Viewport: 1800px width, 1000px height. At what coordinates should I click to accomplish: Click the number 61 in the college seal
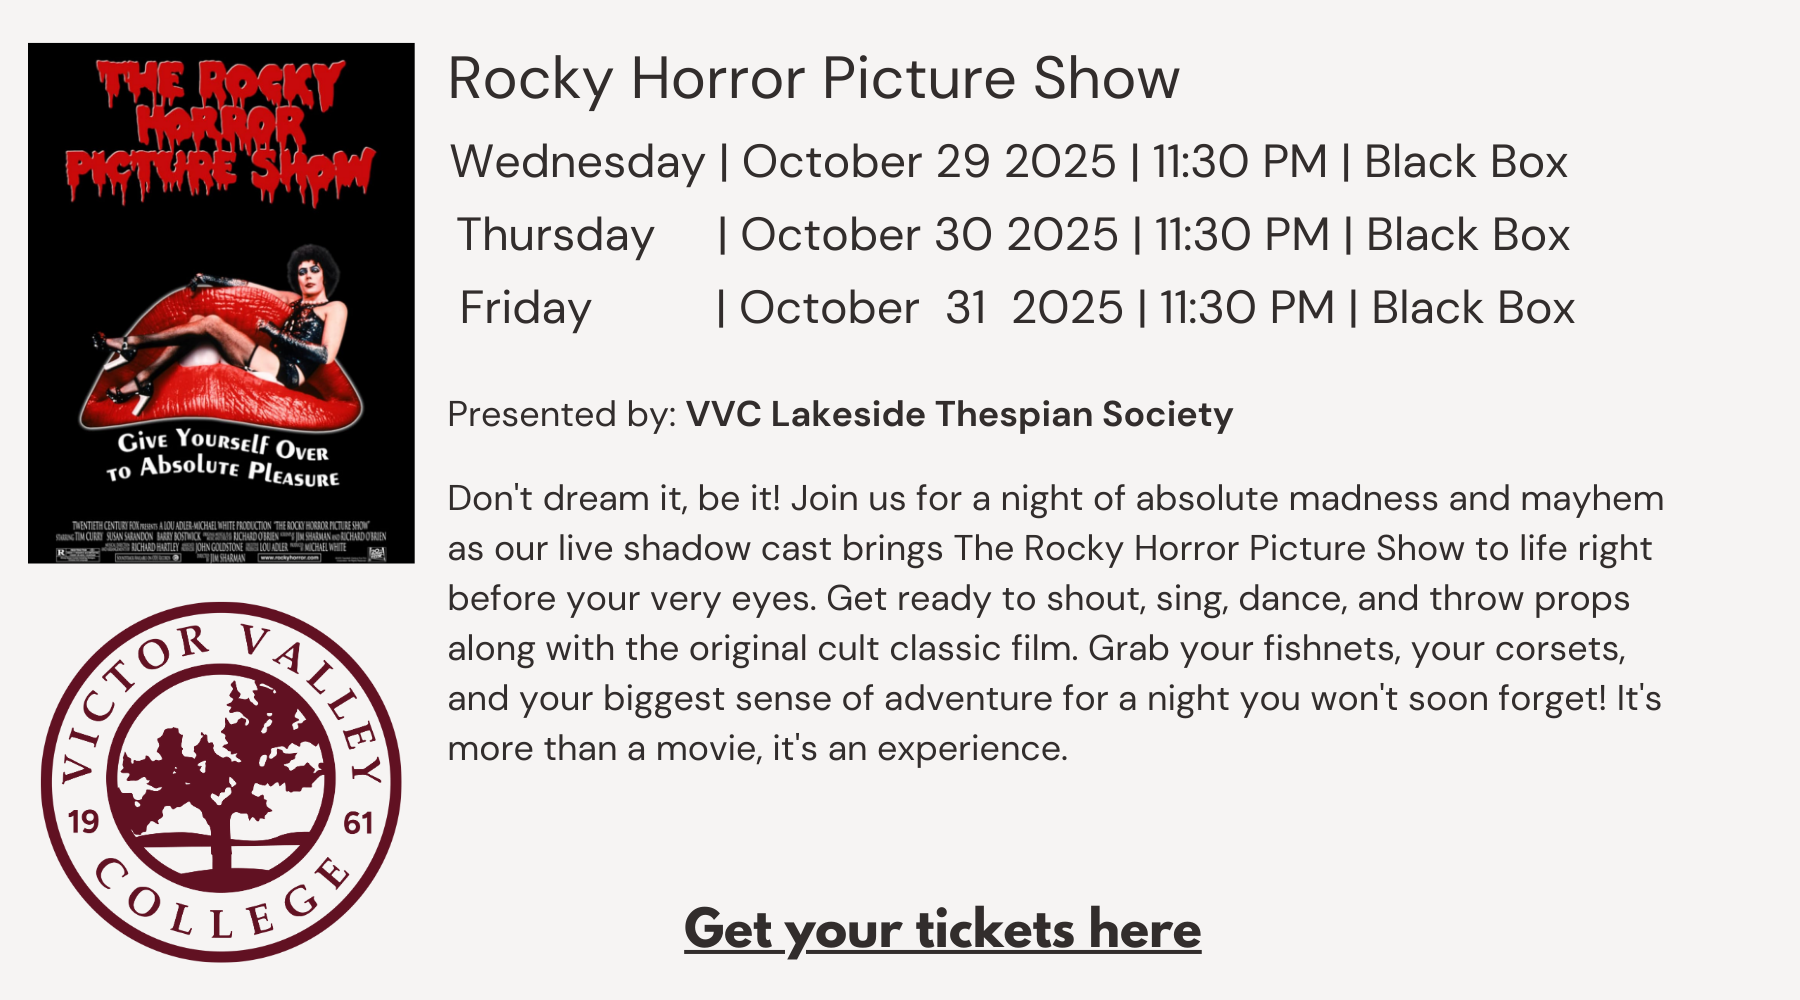pyautogui.click(x=358, y=823)
